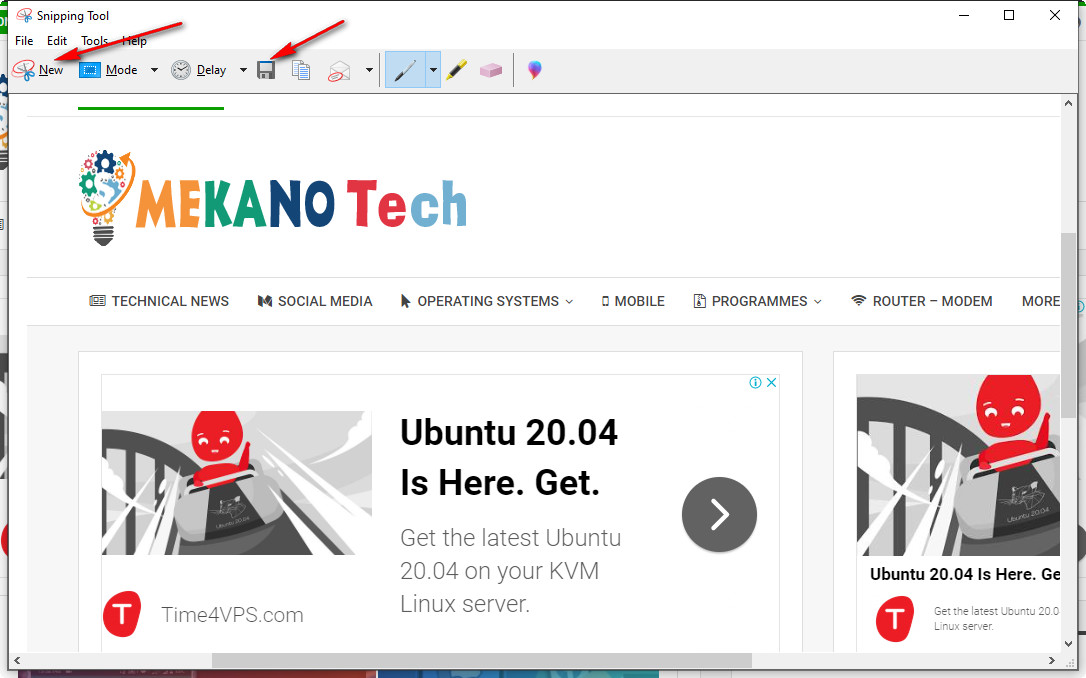The height and width of the screenshot is (678, 1086).
Task: Click the vertical scrollbar down arrow
Action: click(x=1069, y=643)
